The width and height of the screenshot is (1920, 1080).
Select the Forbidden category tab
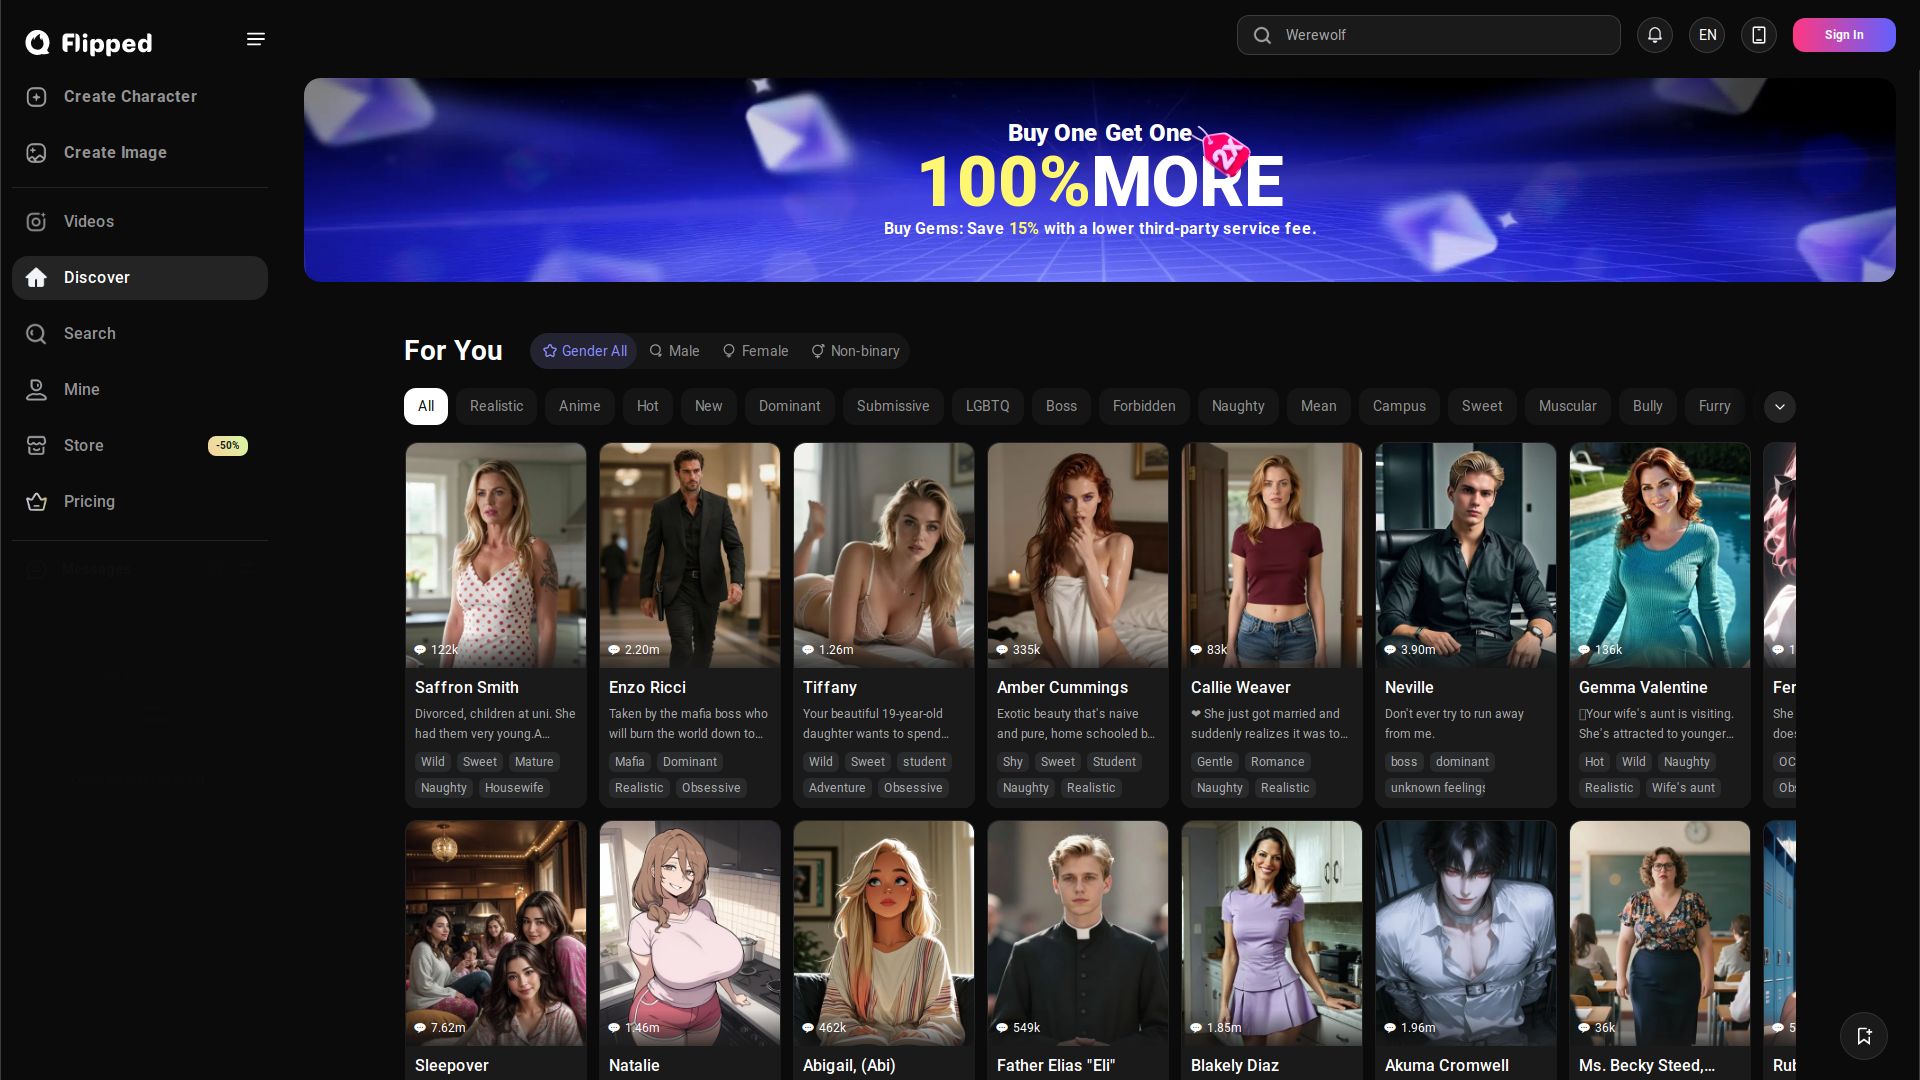tap(1144, 406)
